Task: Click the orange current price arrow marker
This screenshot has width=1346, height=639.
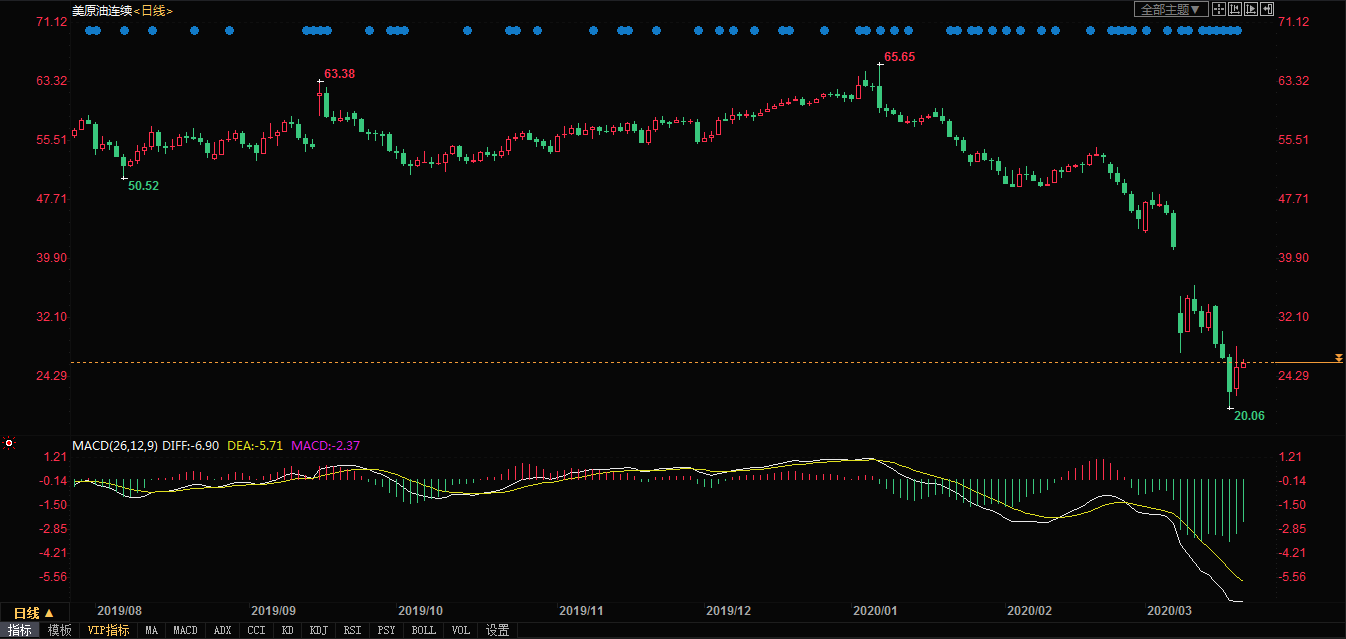Action: (1338, 358)
